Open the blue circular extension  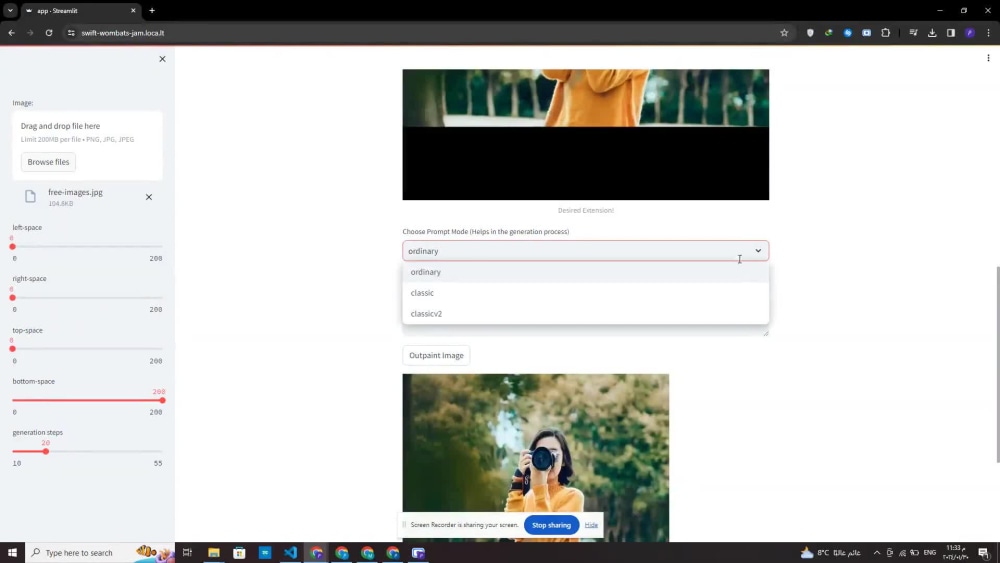click(x=848, y=33)
